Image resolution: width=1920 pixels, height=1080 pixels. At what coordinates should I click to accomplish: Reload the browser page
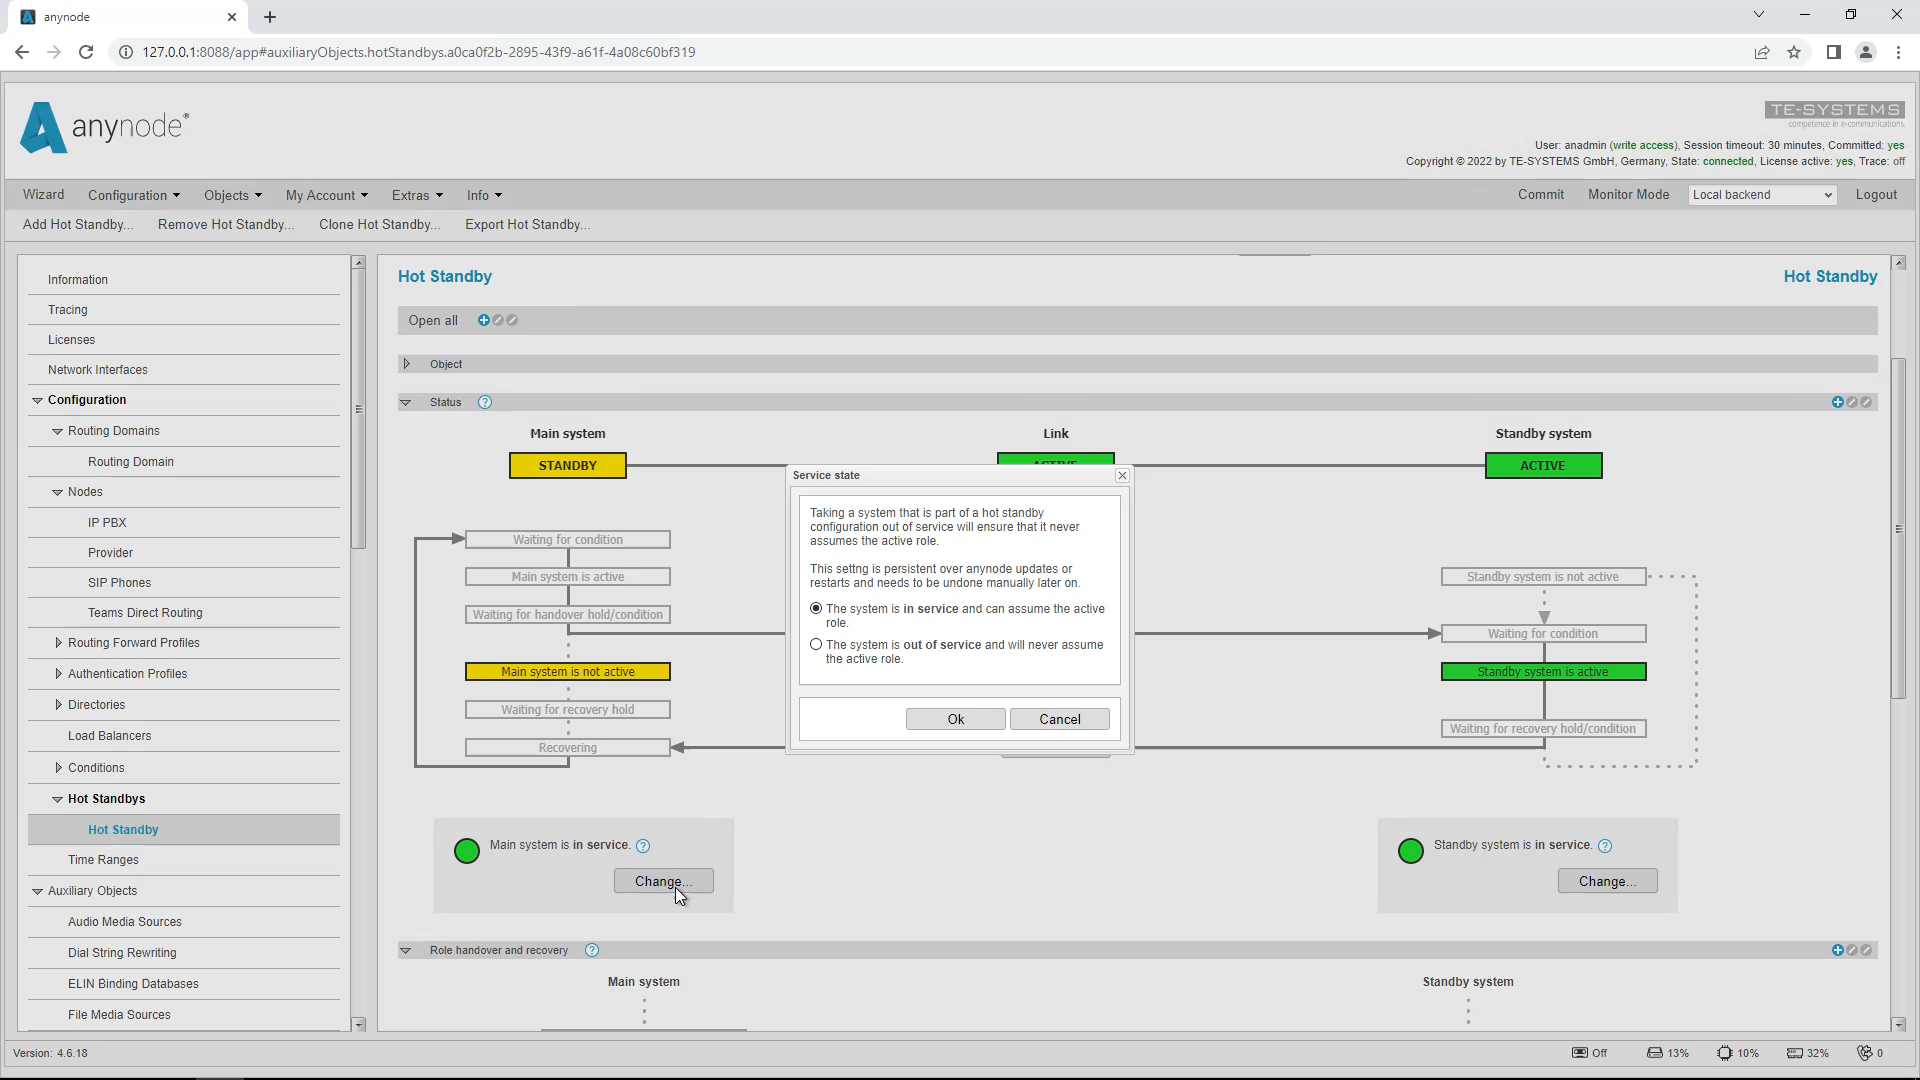coord(86,52)
